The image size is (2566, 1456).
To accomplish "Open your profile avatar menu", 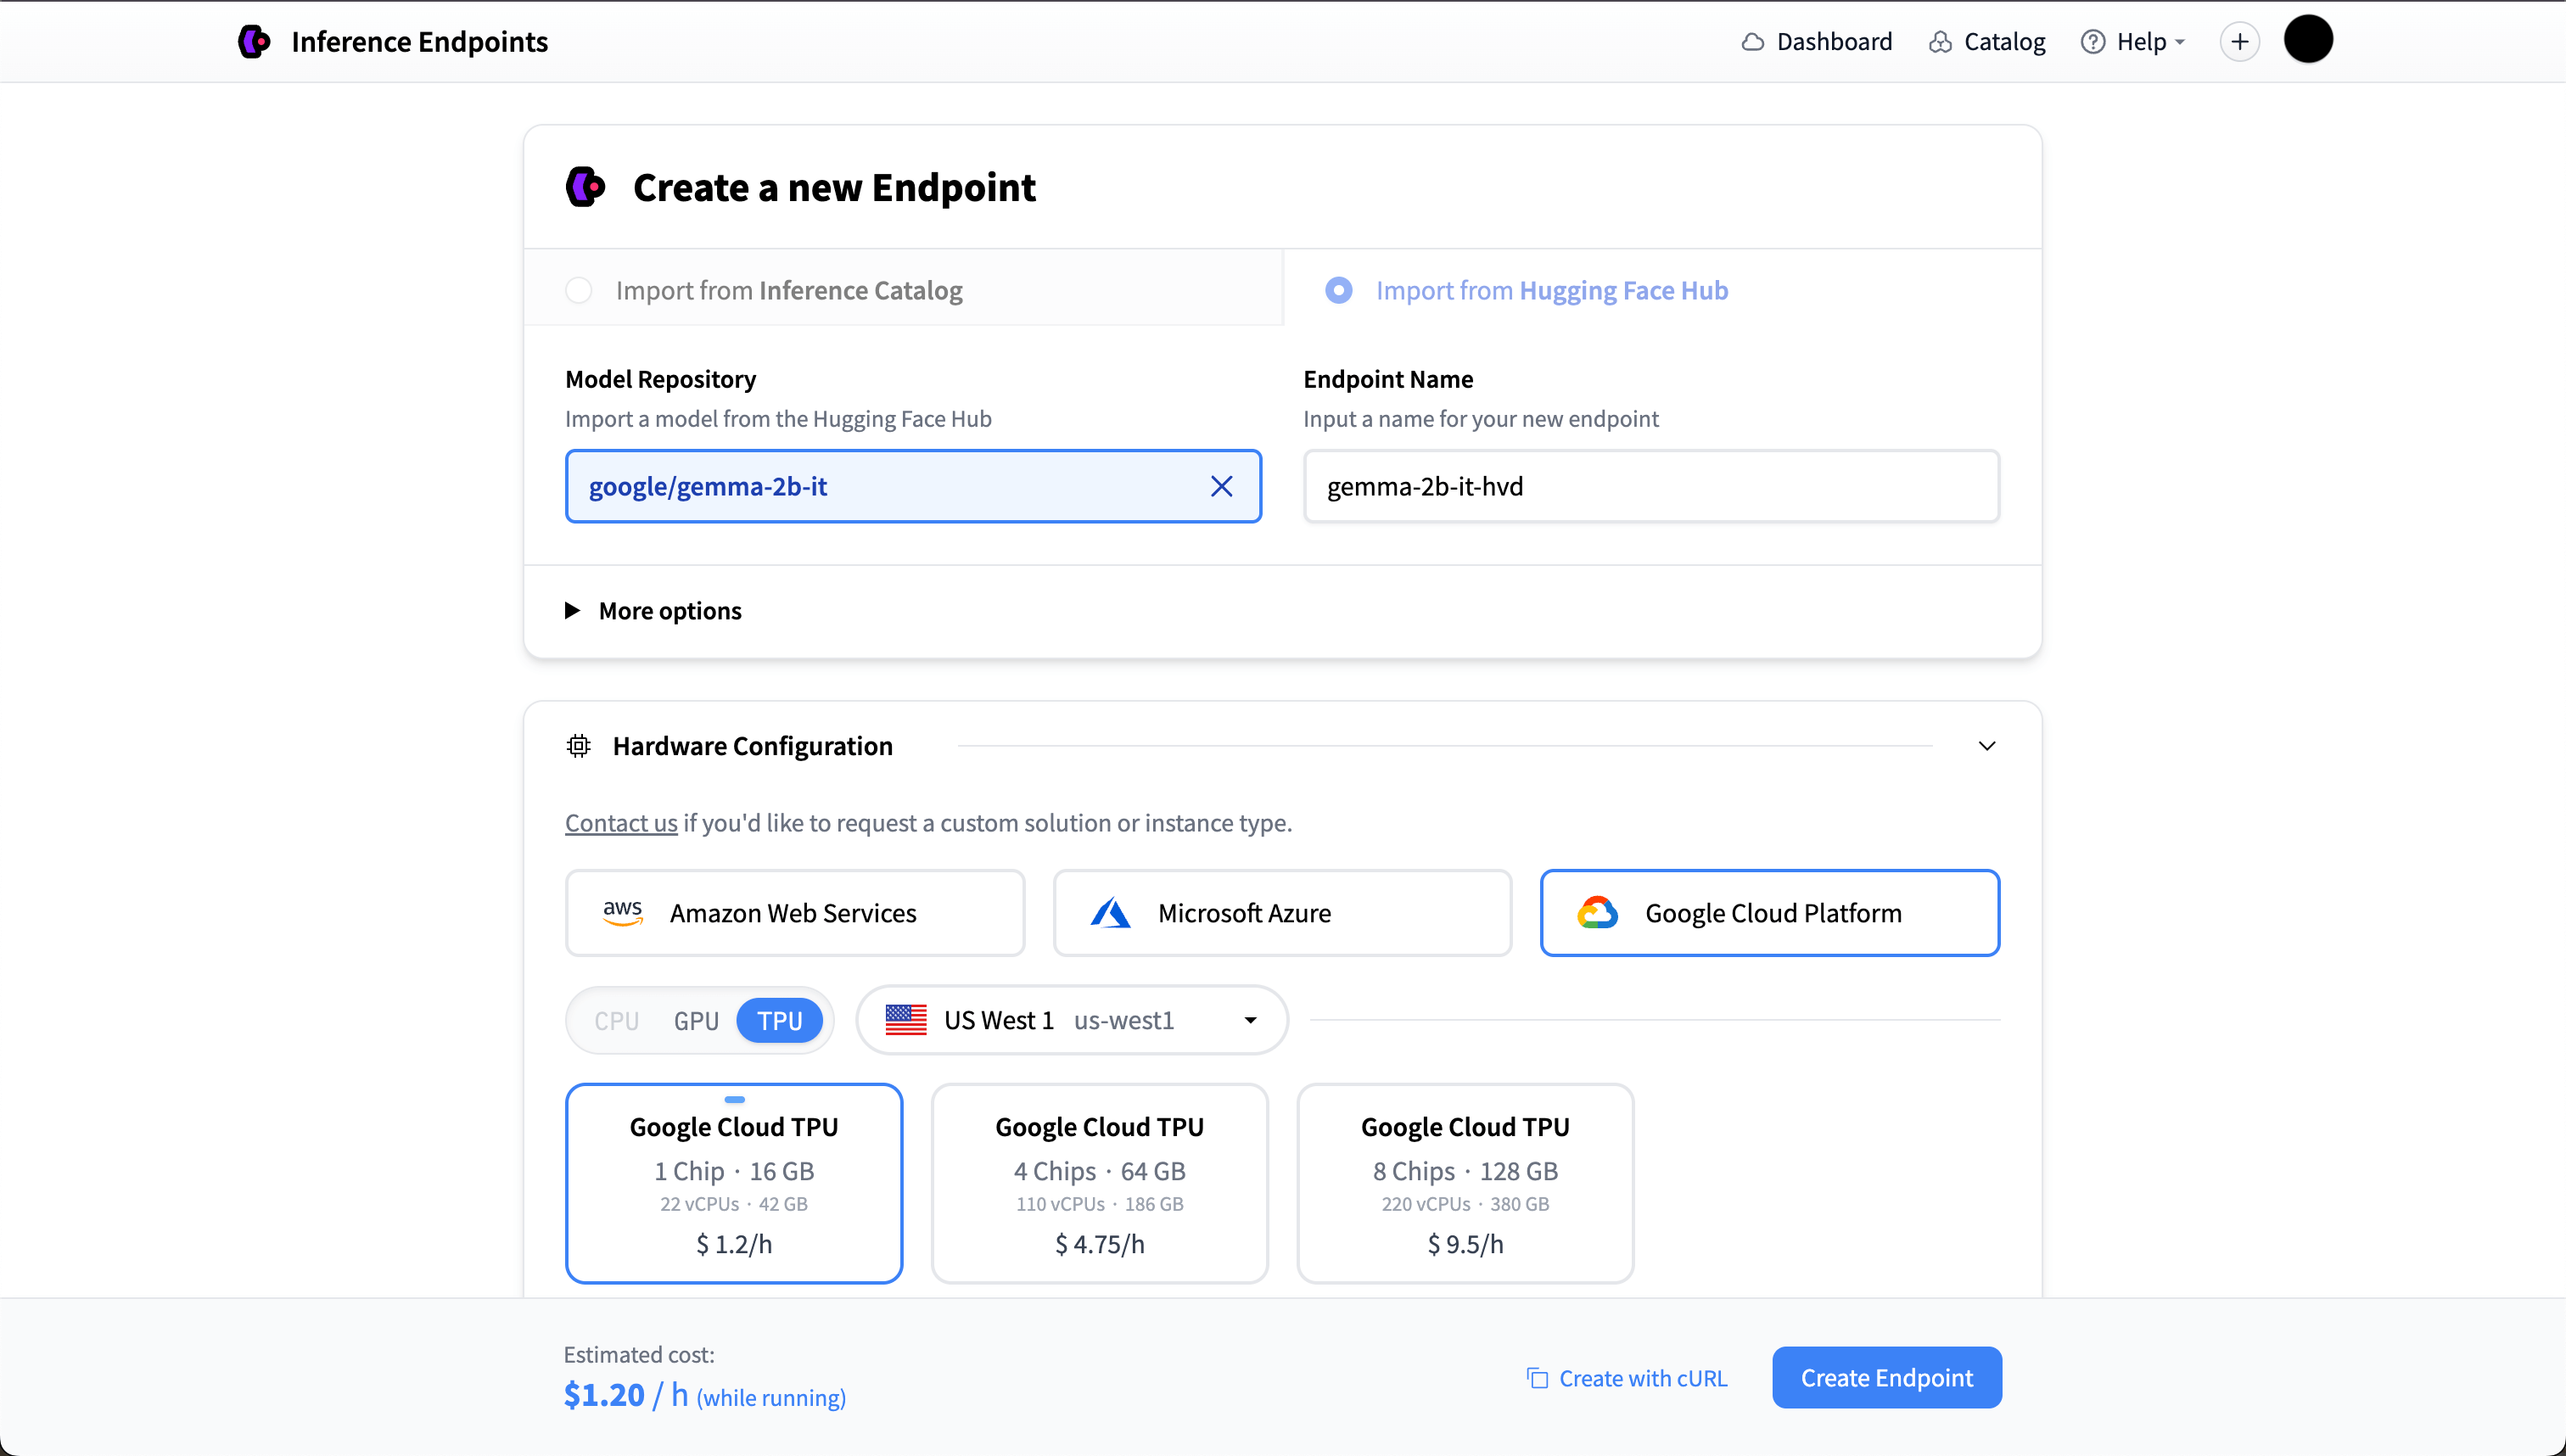I will 2308,39.
